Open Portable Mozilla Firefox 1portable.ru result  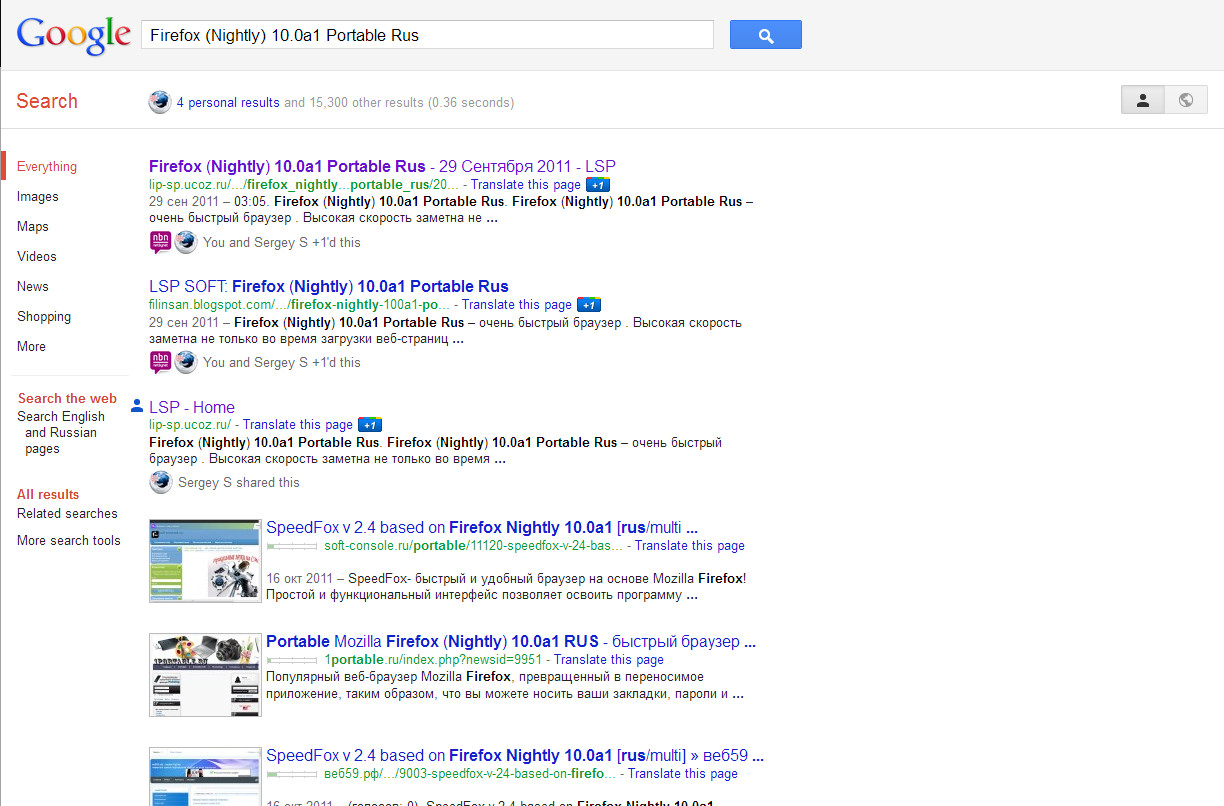(511, 641)
